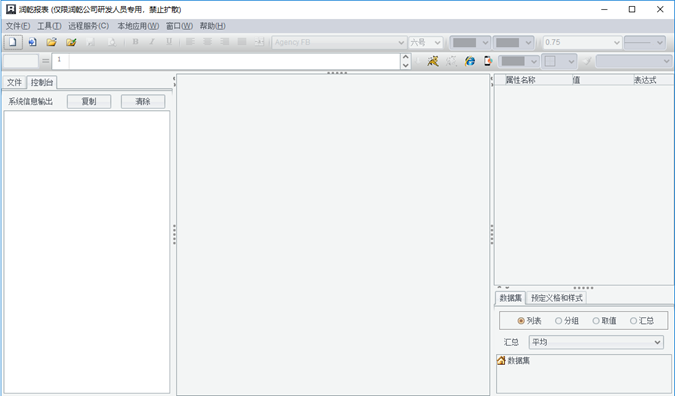Align text right in toolbar
675x396 pixels.
pyautogui.click(x=225, y=42)
